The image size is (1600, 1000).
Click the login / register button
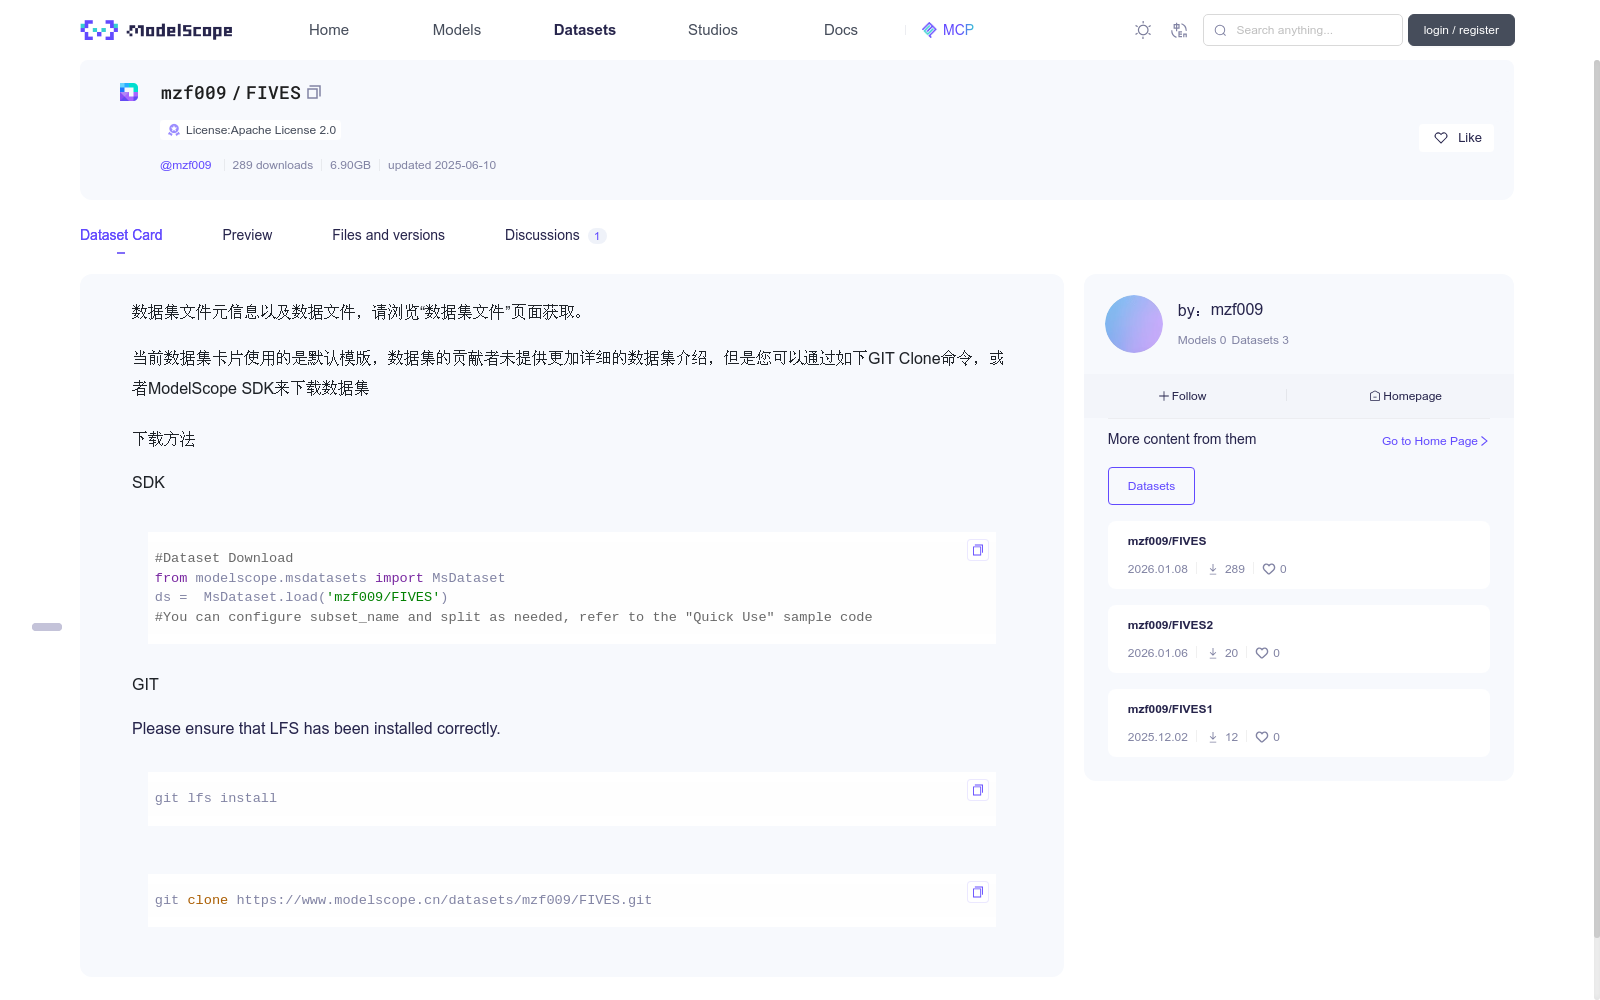pos(1461,30)
